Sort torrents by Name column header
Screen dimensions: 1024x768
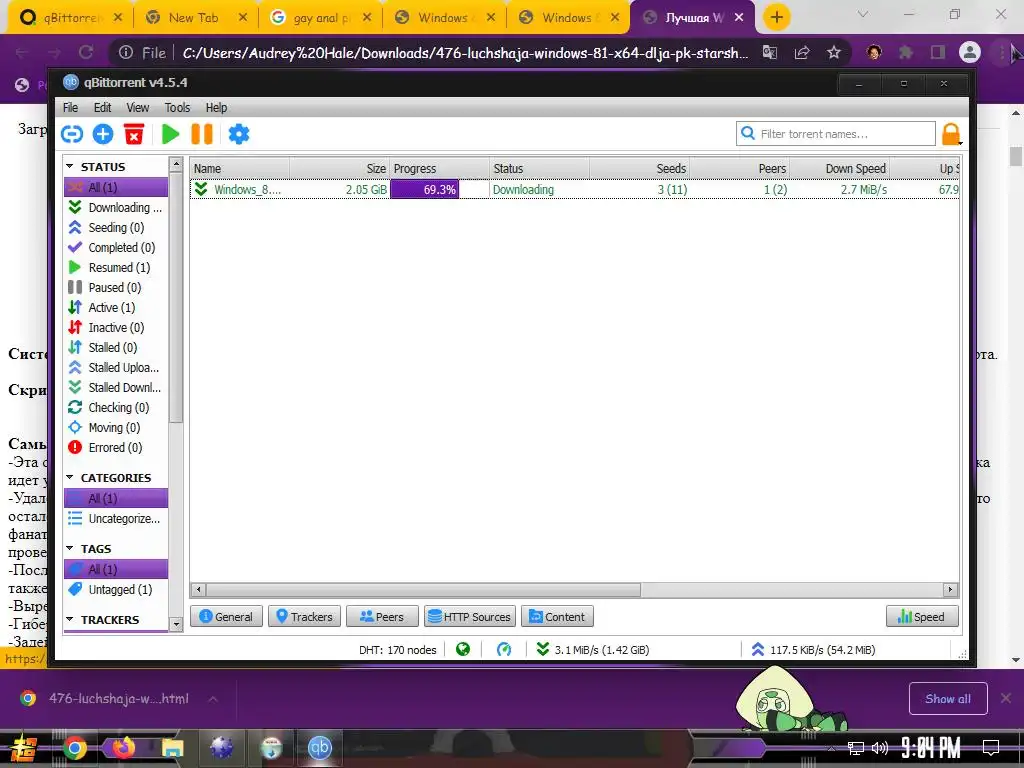tap(240, 168)
